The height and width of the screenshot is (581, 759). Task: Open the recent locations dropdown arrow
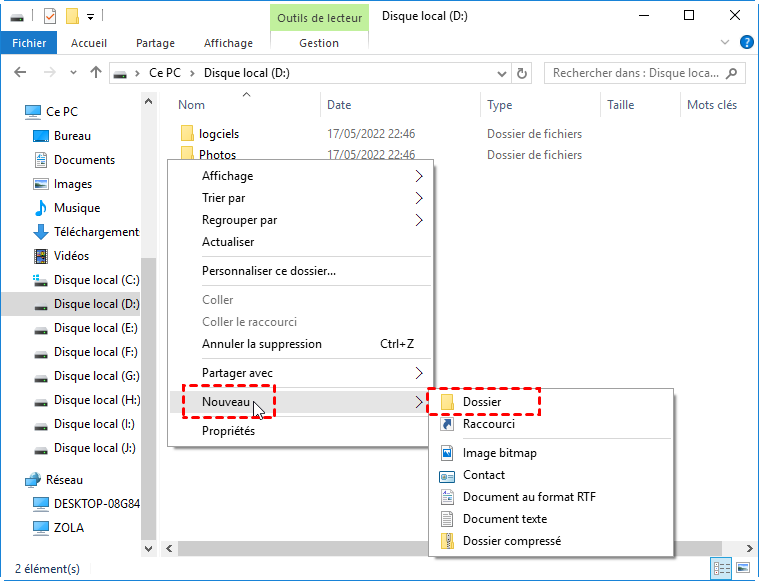pyautogui.click(x=74, y=73)
